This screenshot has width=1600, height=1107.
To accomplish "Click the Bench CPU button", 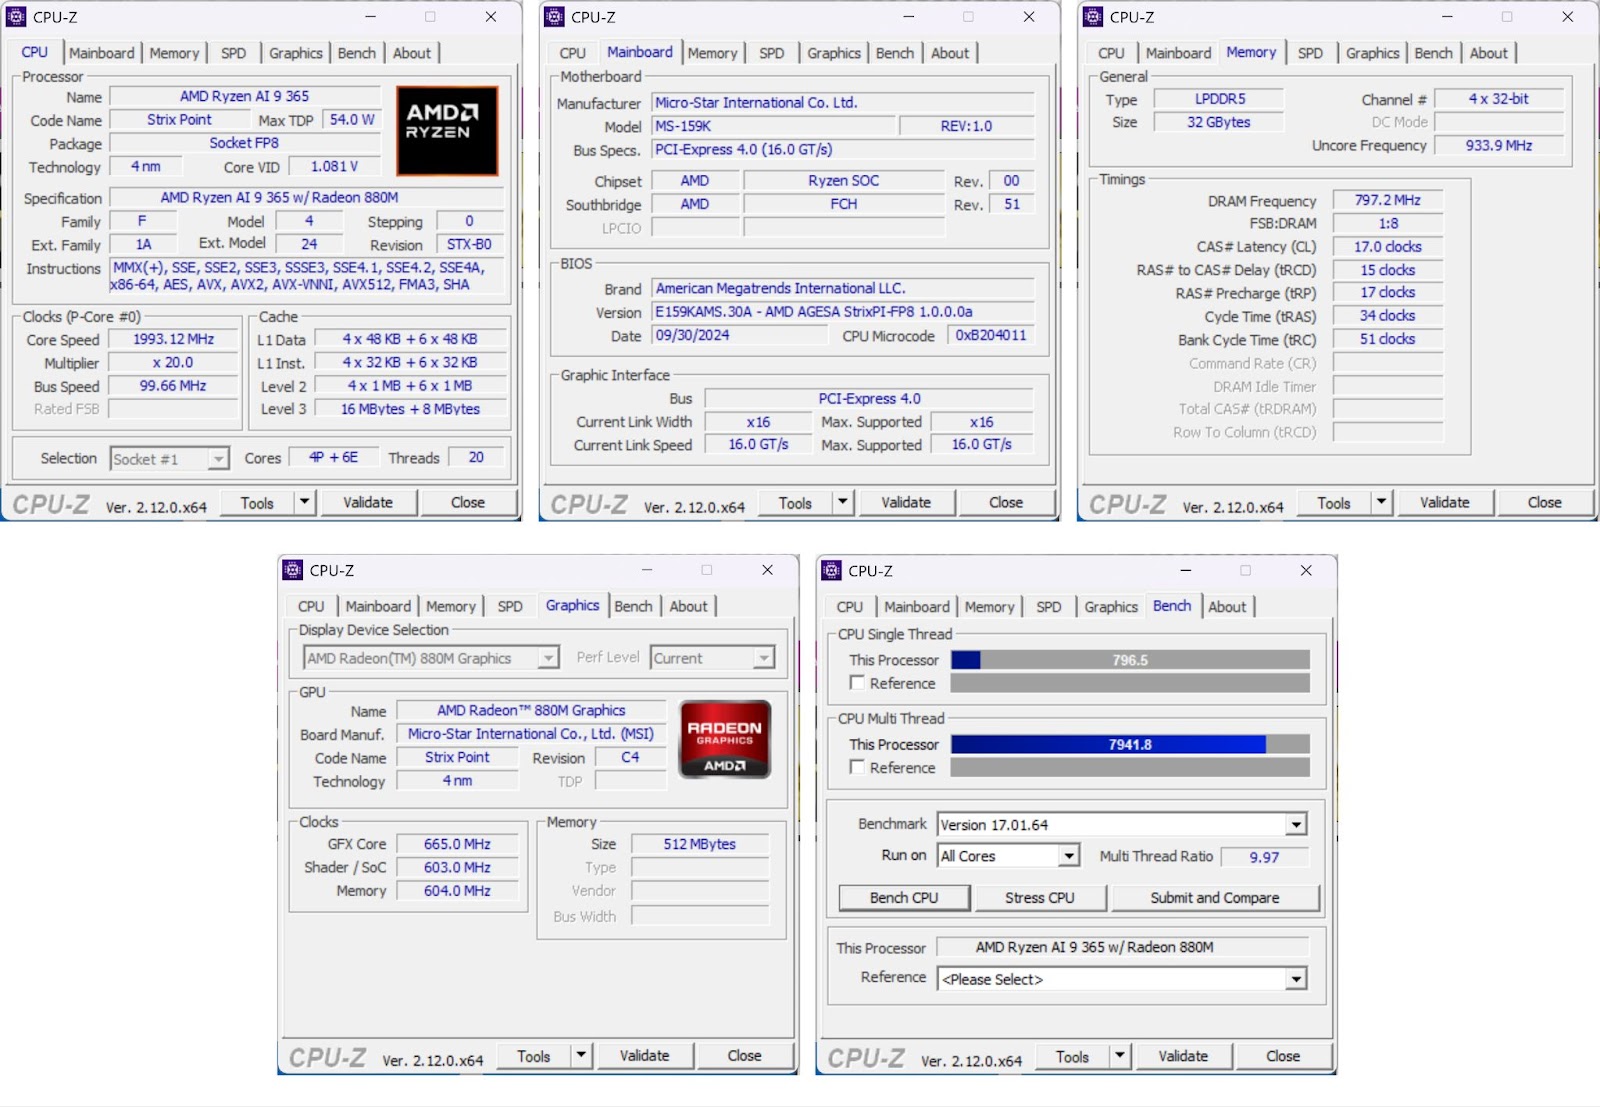I will click(904, 898).
